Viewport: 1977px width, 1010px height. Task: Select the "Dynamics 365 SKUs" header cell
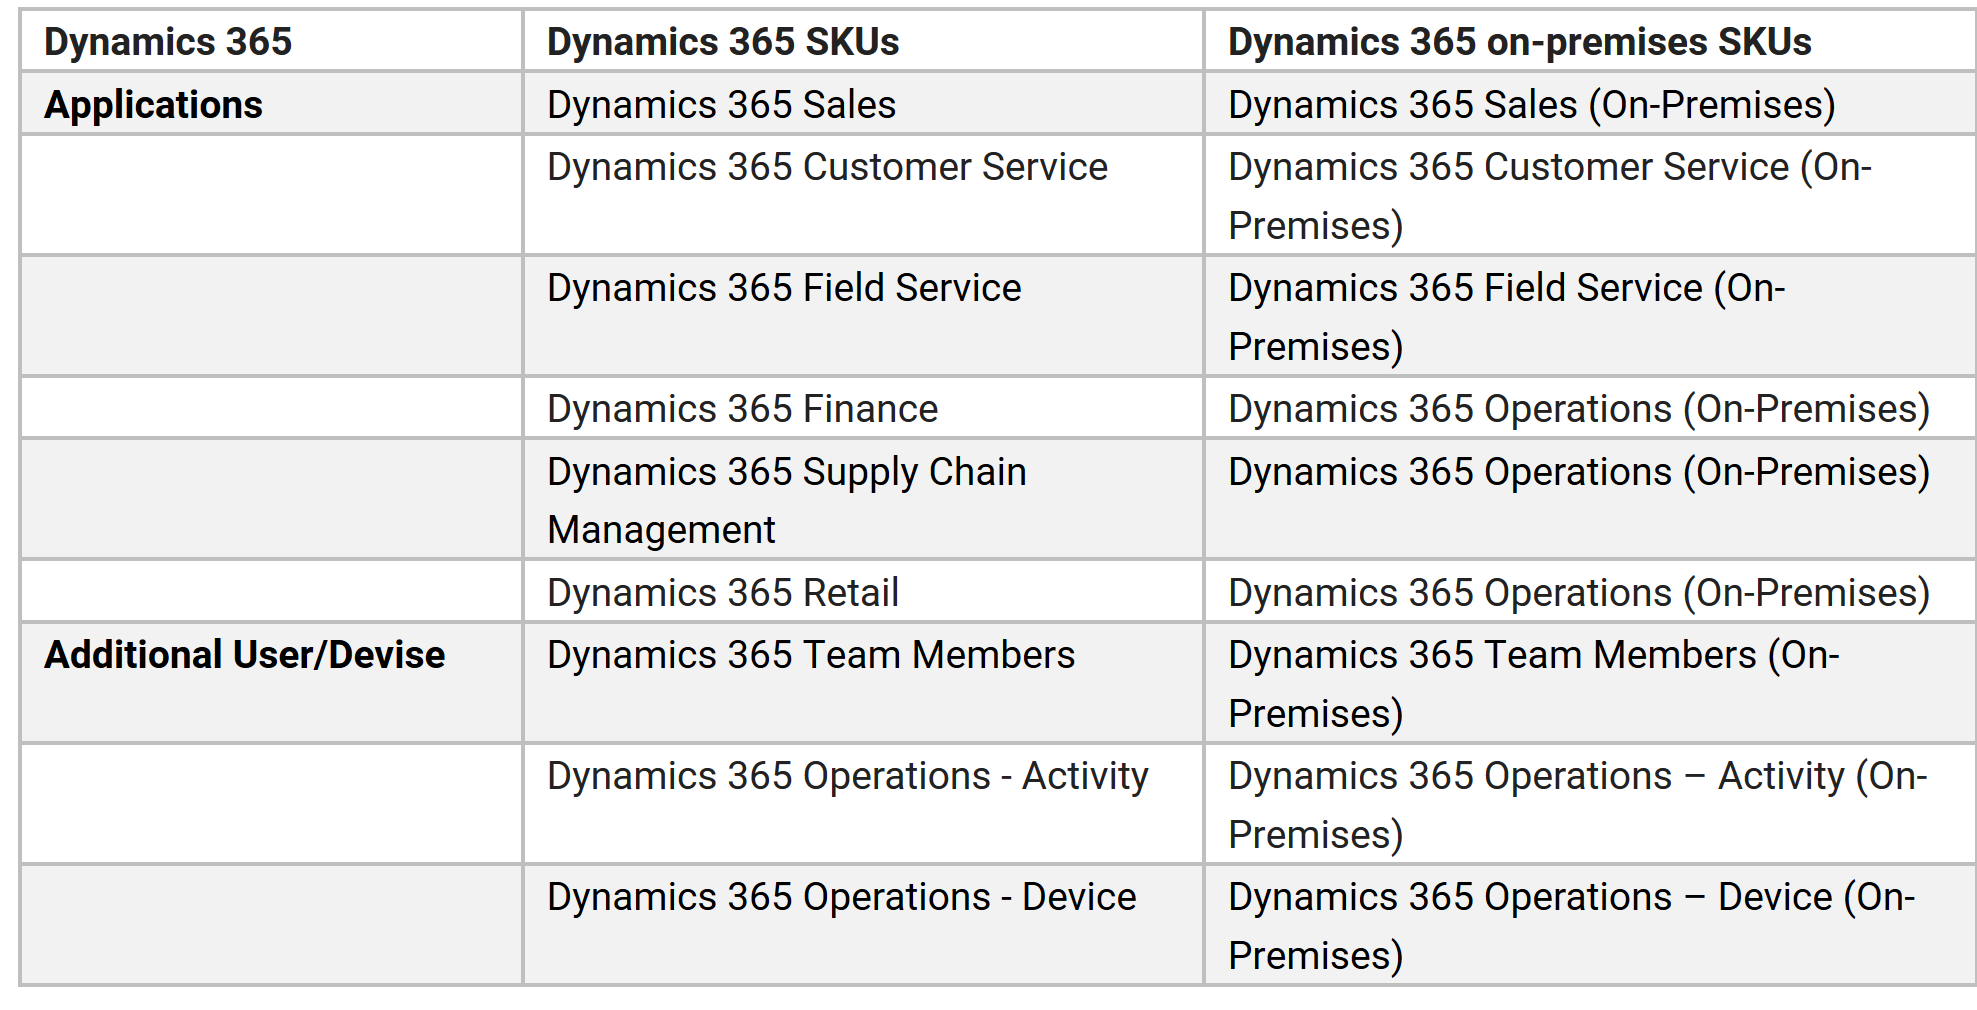coord(723,42)
